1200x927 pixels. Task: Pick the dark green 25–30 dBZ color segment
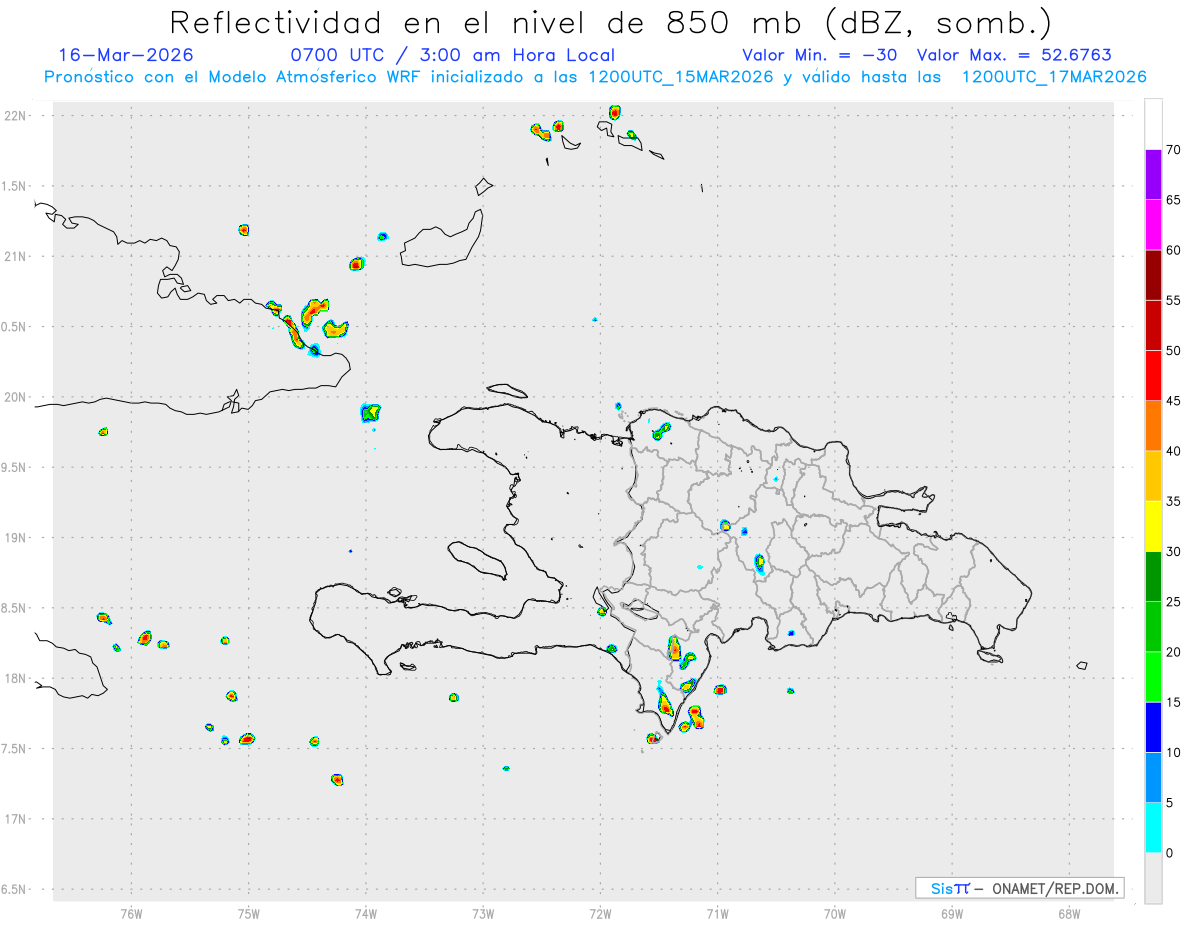click(x=1153, y=577)
